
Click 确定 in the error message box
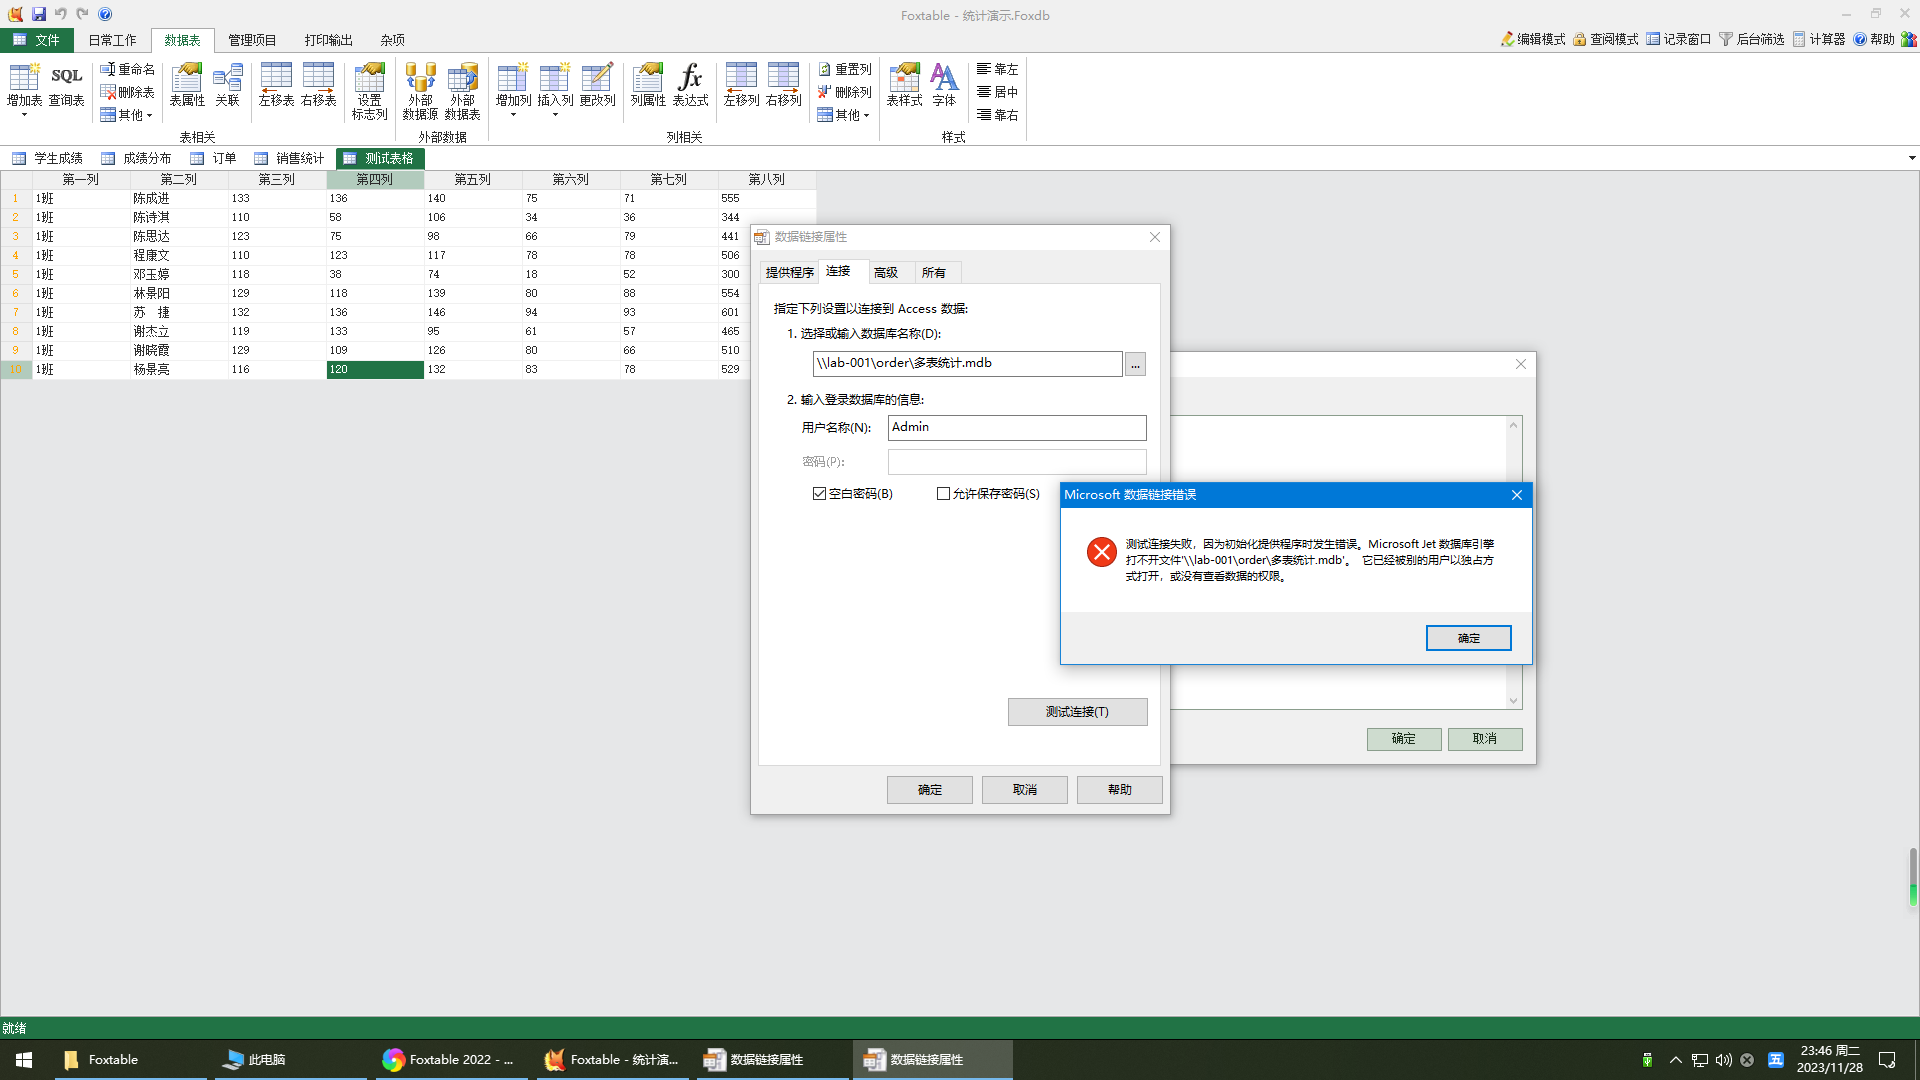point(1468,638)
